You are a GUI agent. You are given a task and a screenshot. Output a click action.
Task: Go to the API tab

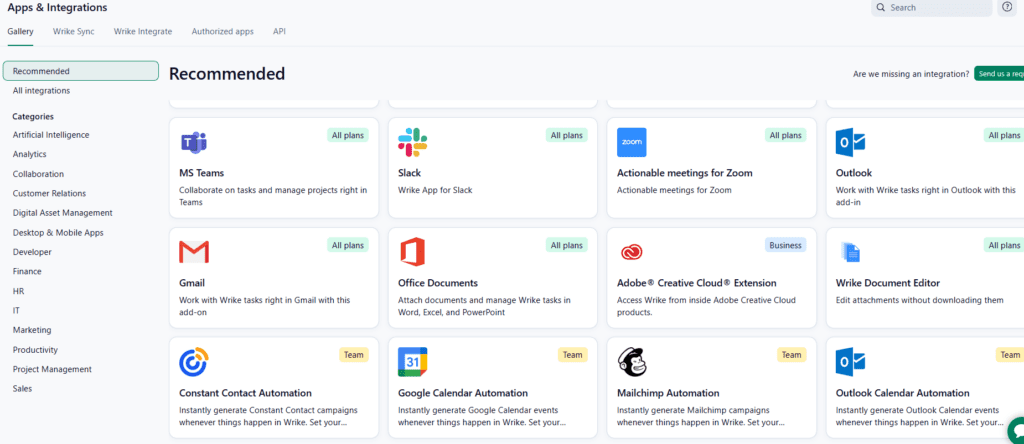pyautogui.click(x=279, y=31)
